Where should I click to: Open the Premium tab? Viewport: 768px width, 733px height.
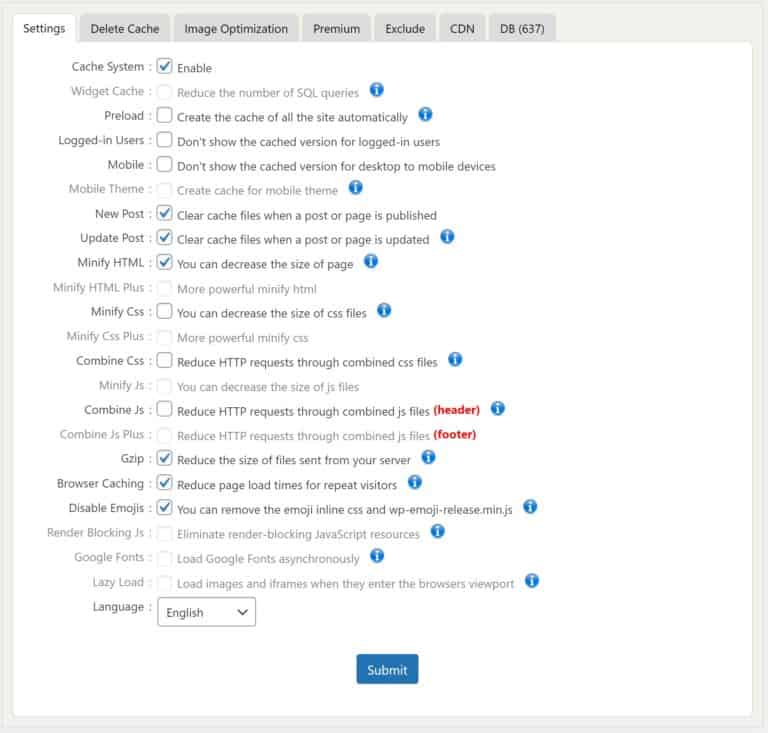point(336,29)
